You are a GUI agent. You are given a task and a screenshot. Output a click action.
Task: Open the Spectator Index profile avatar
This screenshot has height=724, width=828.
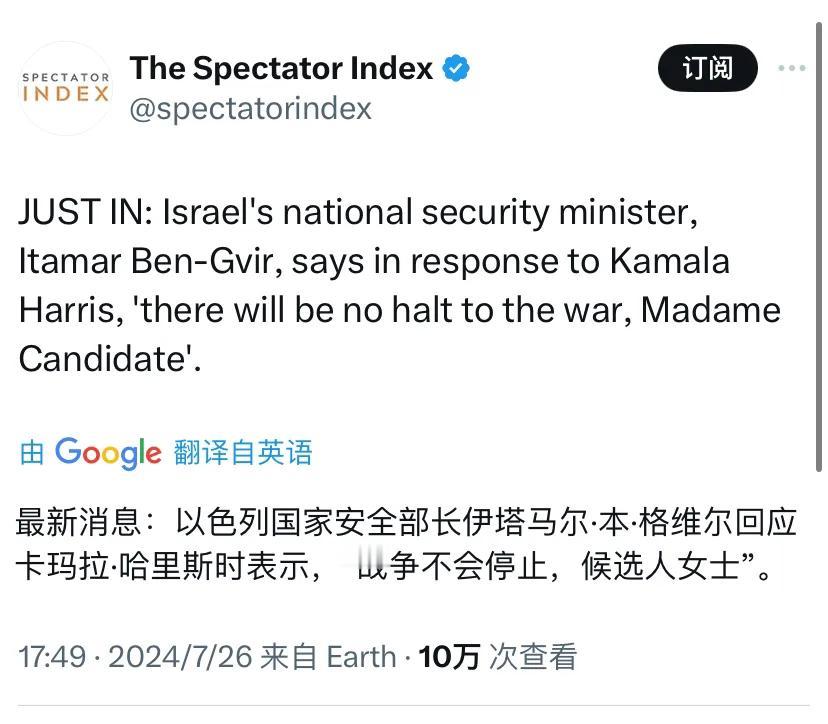(x=66, y=88)
